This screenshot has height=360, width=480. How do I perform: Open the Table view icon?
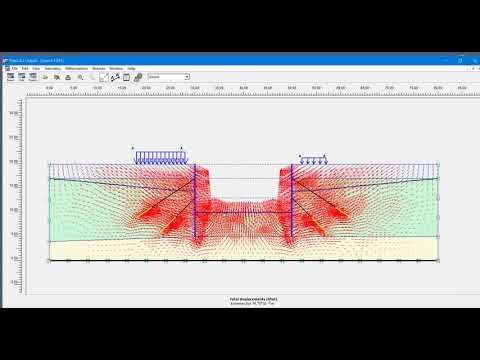pos(126,77)
